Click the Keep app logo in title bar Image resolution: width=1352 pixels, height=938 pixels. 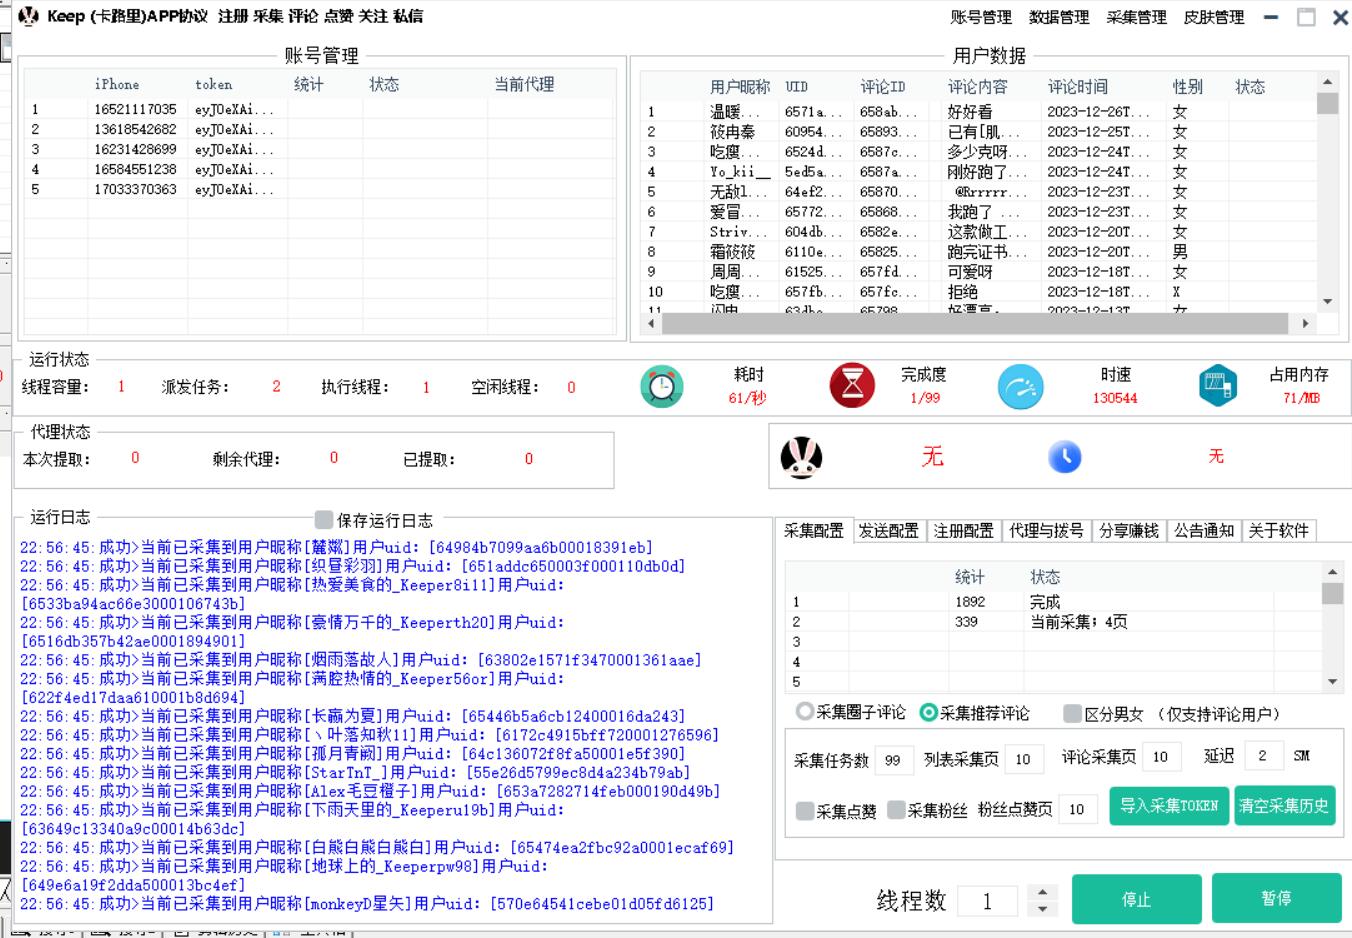[28, 16]
